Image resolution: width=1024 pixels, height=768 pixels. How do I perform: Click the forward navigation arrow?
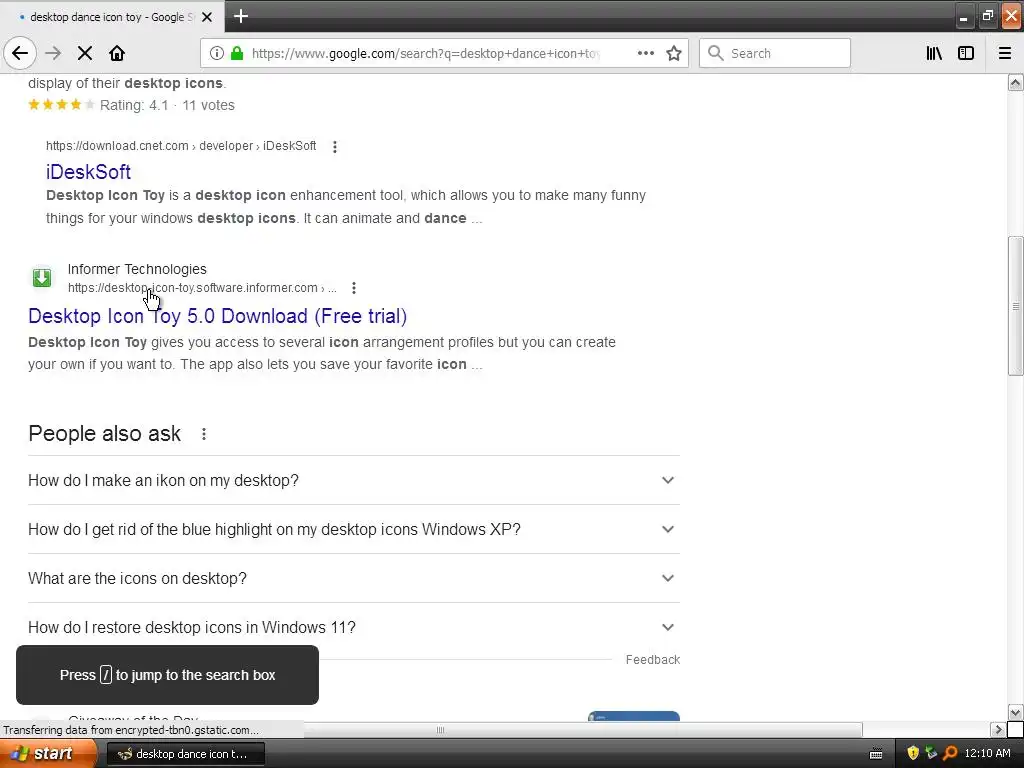click(x=53, y=54)
